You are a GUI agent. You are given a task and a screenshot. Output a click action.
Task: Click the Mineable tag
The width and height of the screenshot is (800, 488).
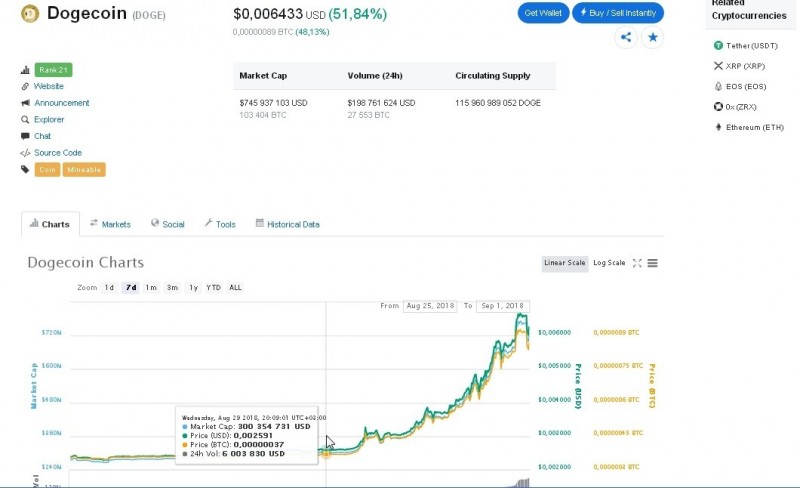(x=84, y=169)
